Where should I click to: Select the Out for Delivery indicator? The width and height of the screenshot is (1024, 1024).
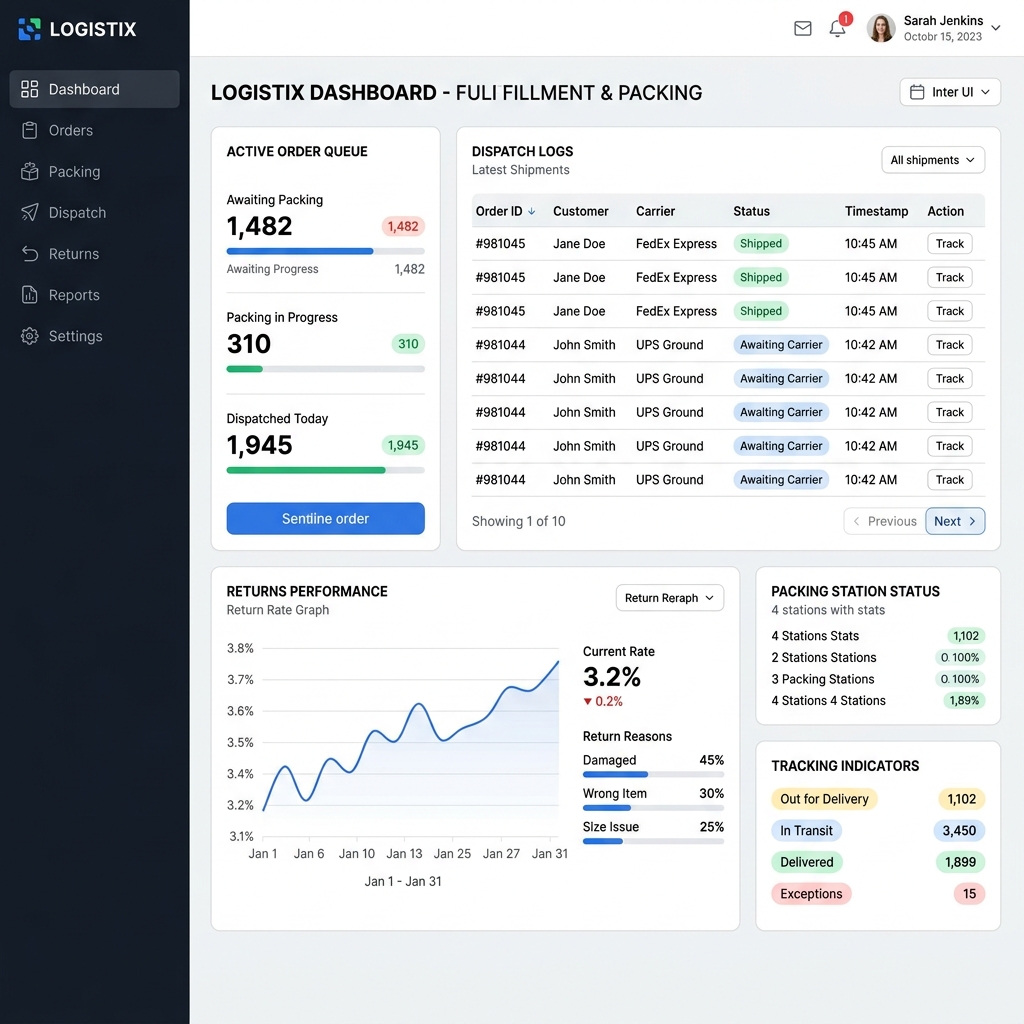point(824,799)
